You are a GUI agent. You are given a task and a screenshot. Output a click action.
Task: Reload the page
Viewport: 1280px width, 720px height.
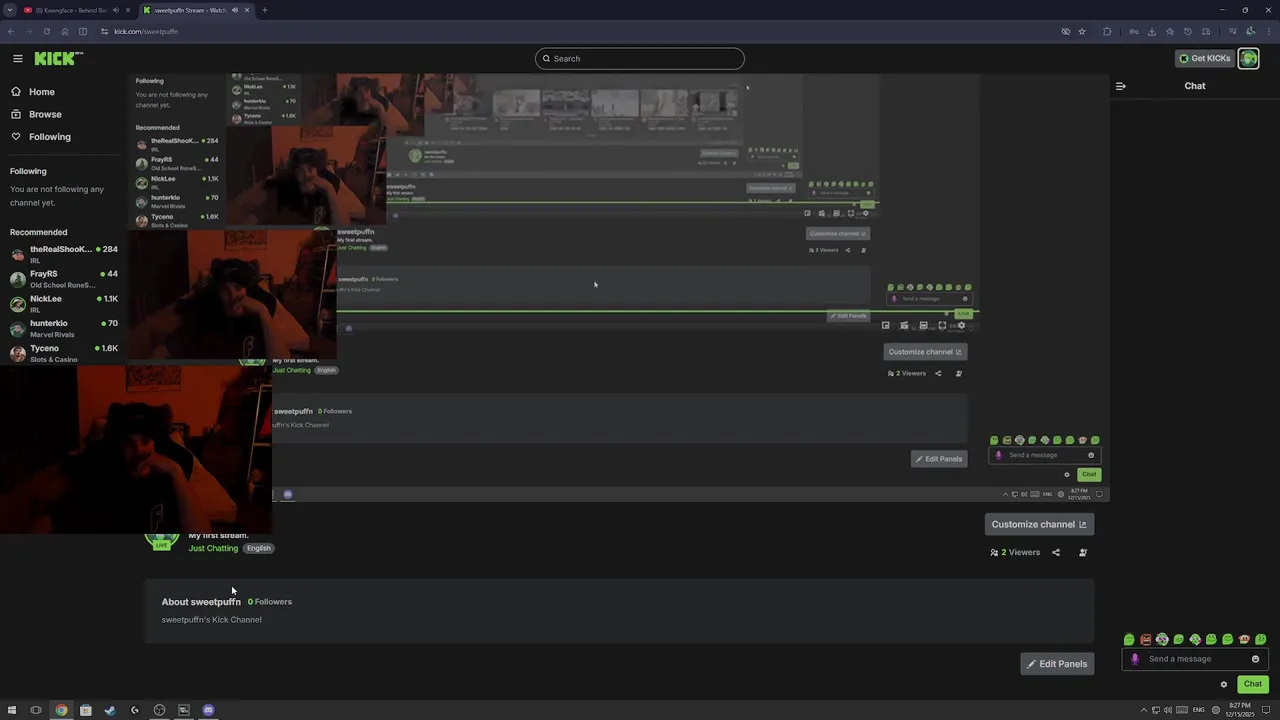click(46, 31)
